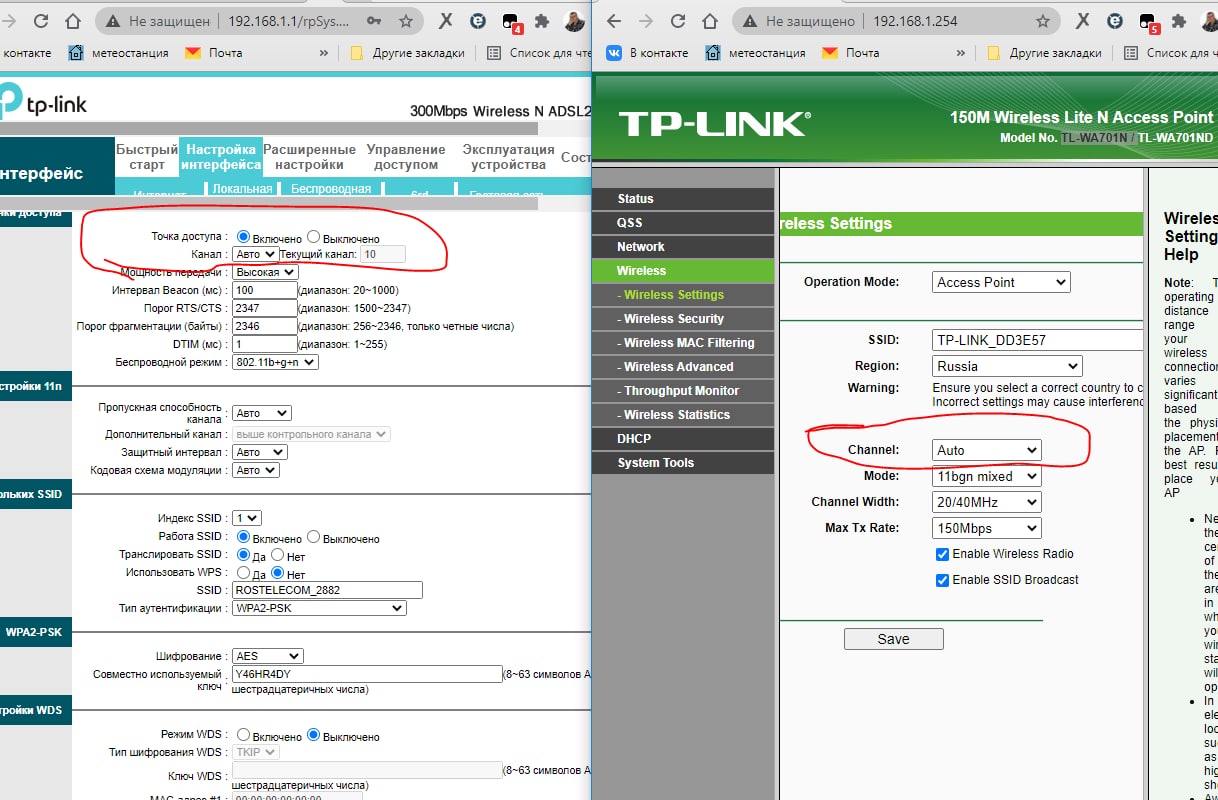Open 'метеостанция' bookmark in right browser
Screen dimensions: 1218x800
pyautogui.click(x=755, y=53)
